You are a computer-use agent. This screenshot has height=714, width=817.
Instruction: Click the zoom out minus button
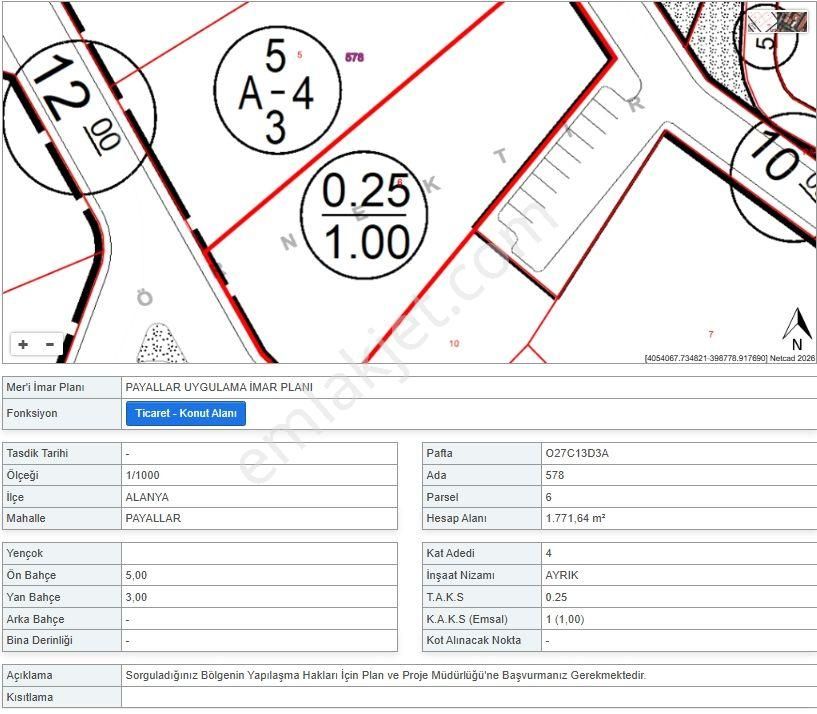(50, 344)
